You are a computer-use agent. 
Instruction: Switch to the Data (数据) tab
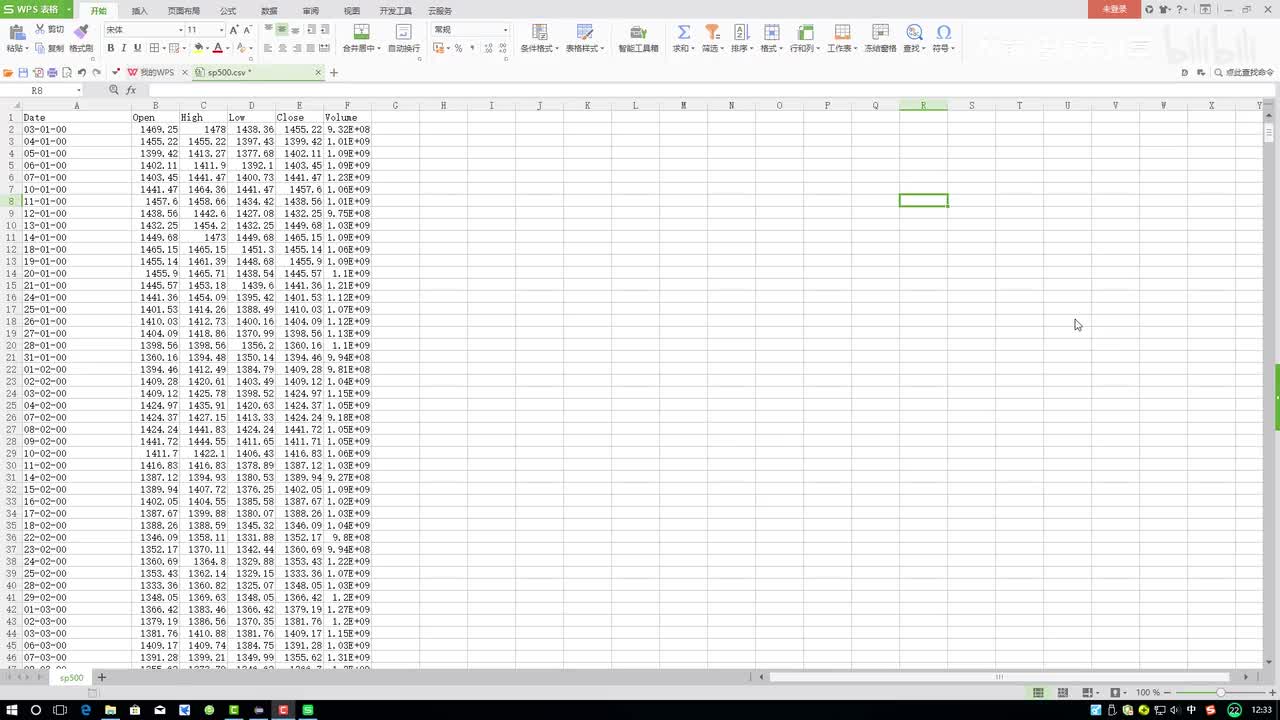pyautogui.click(x=269, y=10)
